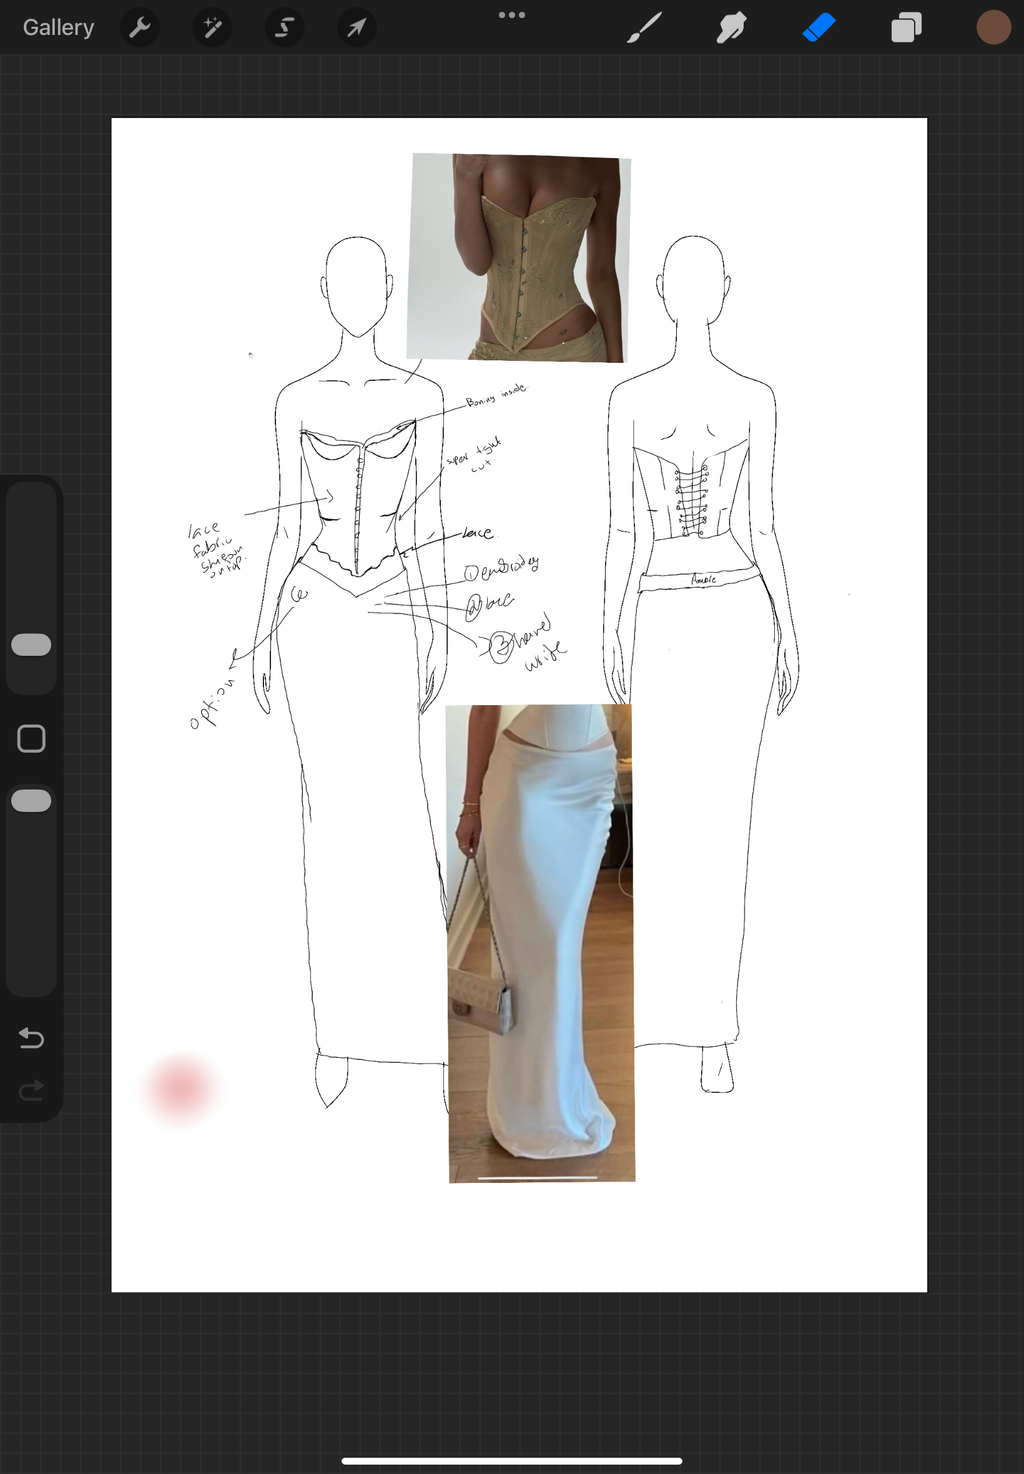Open the Adjustments panel
The image size is (1024, 1474).
point(211,27)
